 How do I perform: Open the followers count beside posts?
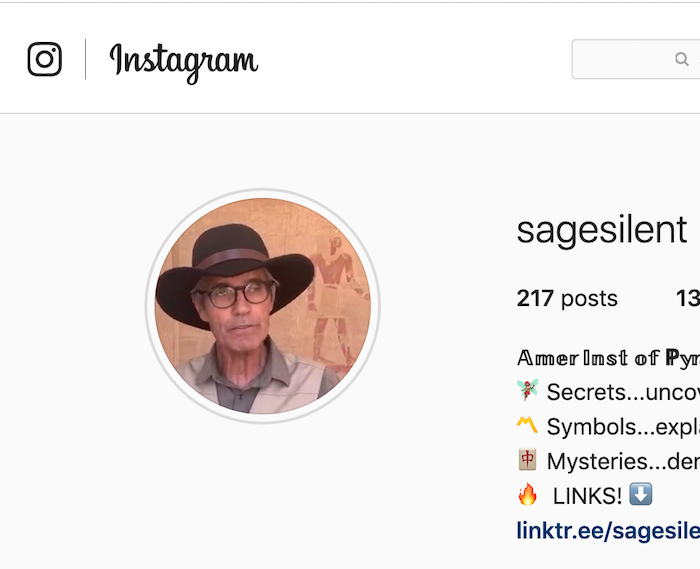click(688, 298)
